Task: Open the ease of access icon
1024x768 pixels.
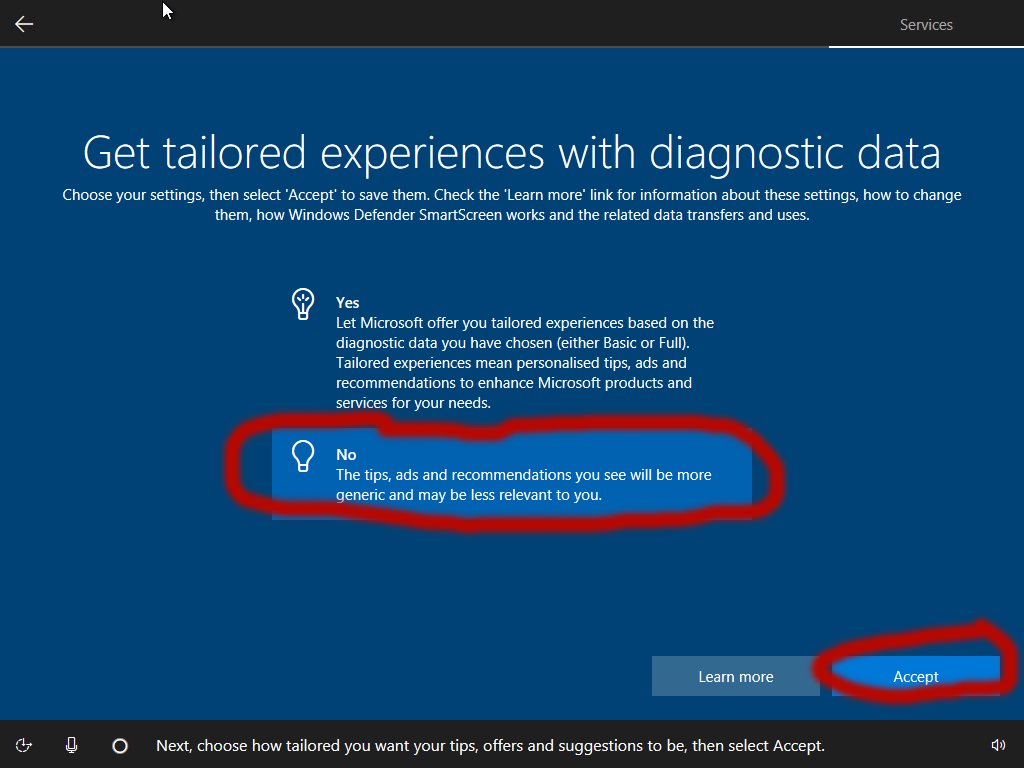Action: pyautogui.click(x=24, y=745)
